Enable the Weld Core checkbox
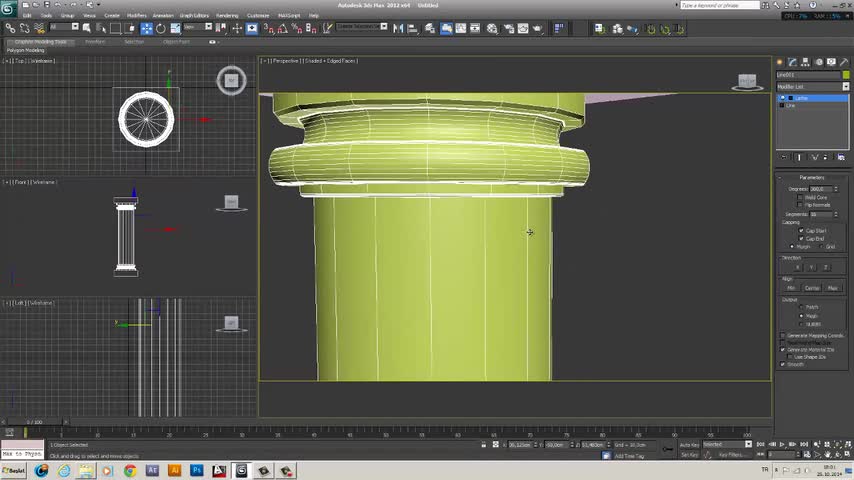The width and height of the screenshot is (854, 480). click(801, 197)
